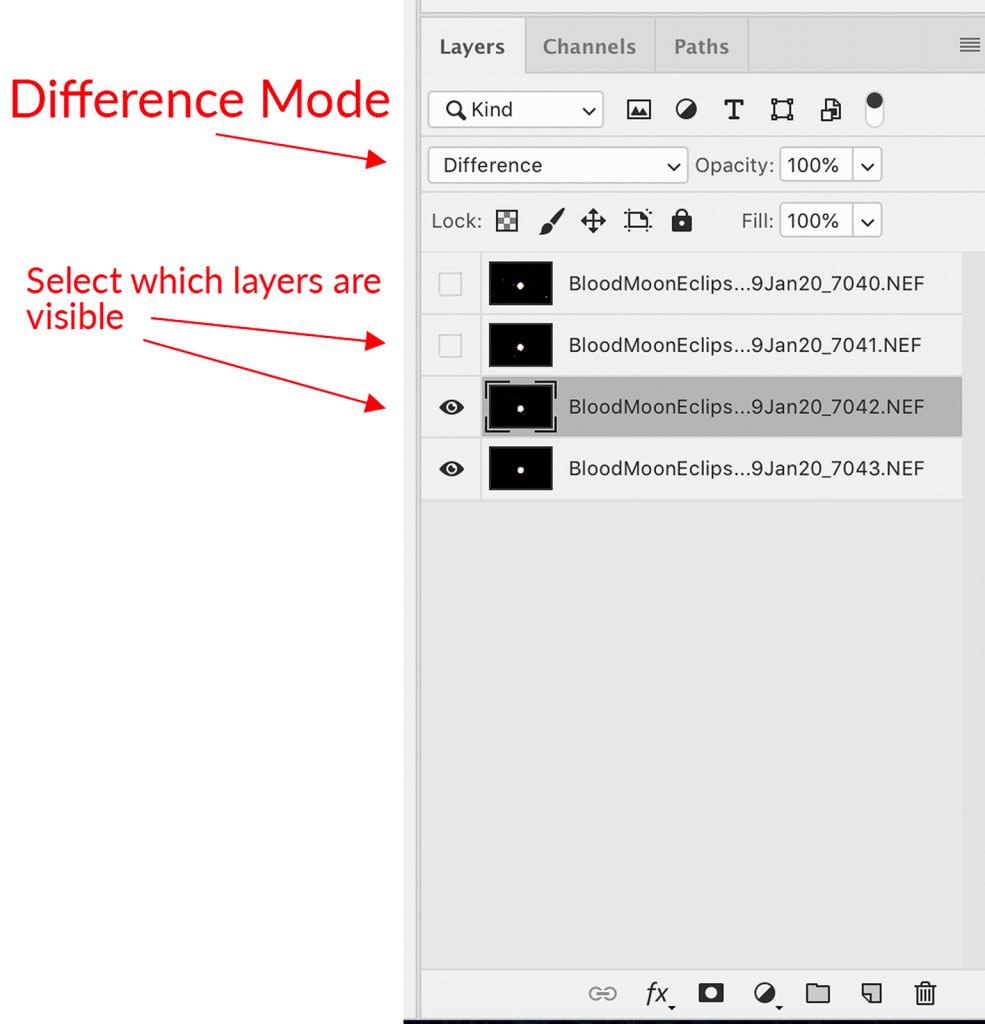Create a new group folder icon
The image size is (985, 1024).
[818, 993]
